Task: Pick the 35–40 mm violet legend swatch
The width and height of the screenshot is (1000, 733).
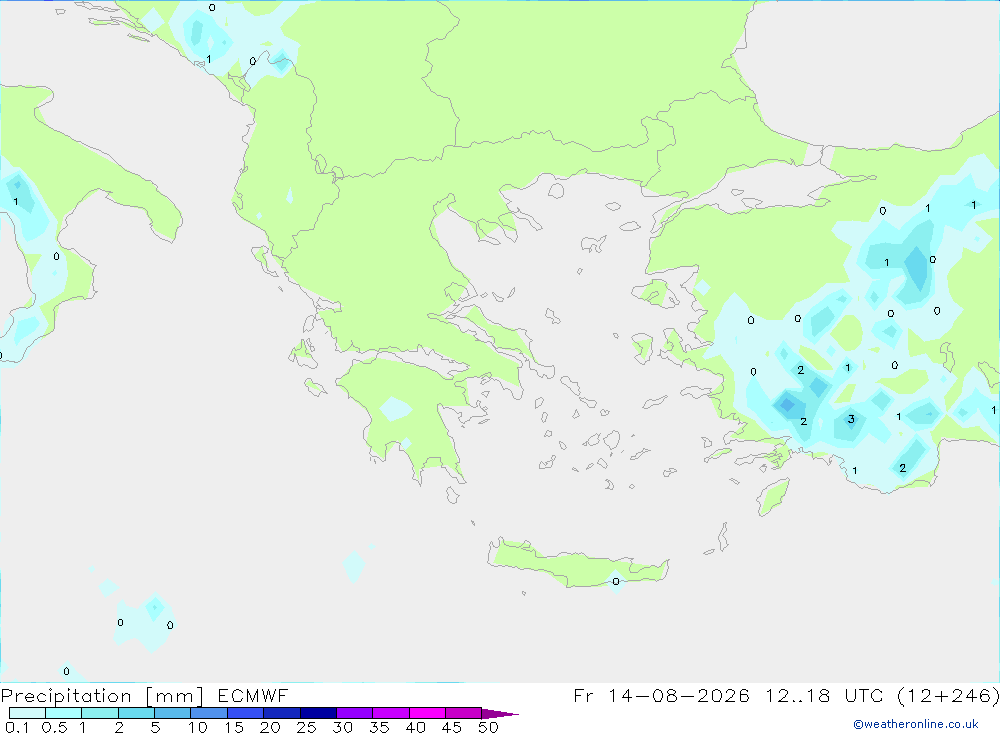Action: 390,713
